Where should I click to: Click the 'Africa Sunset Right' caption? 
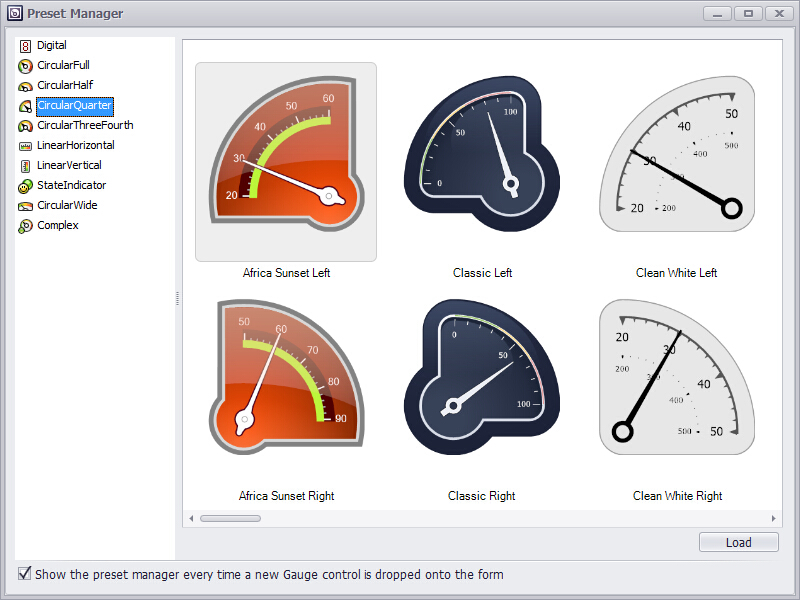(286, 496)
